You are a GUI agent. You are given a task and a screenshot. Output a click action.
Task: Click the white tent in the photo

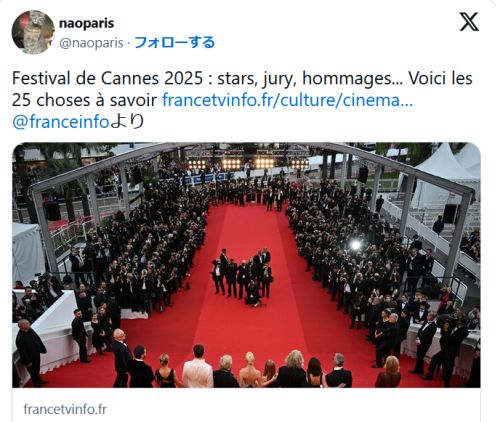[446, 177]
